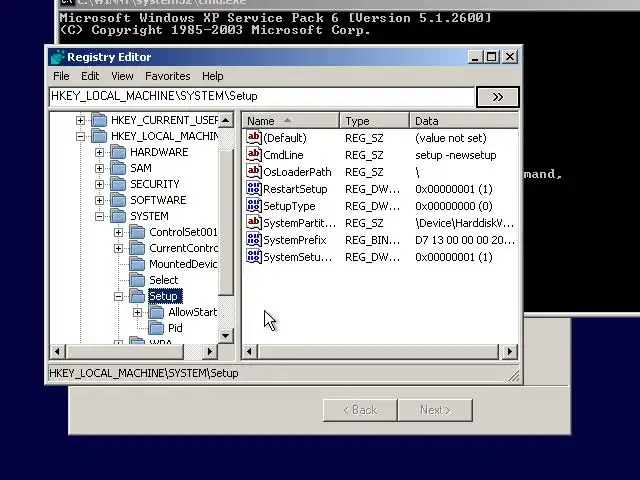Expand the ControlSet001 key node
Screen dimensions: 640x480
click(118, 232)
